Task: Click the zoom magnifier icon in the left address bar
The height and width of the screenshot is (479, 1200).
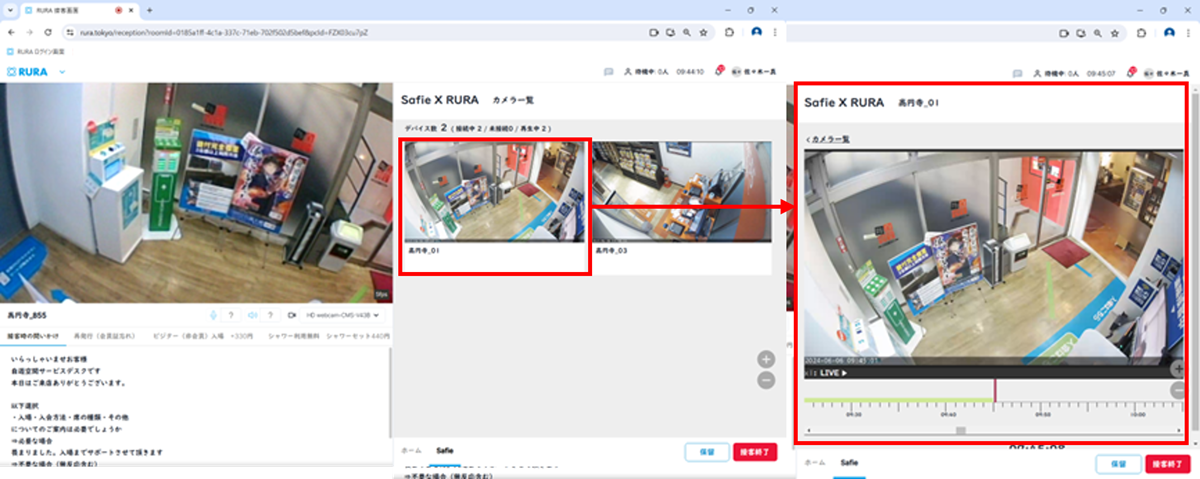Action: point(687,32)
